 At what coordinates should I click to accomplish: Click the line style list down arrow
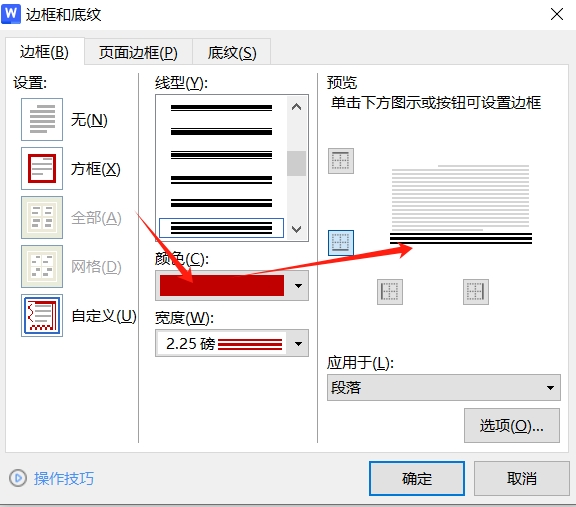tap(296, 229)
